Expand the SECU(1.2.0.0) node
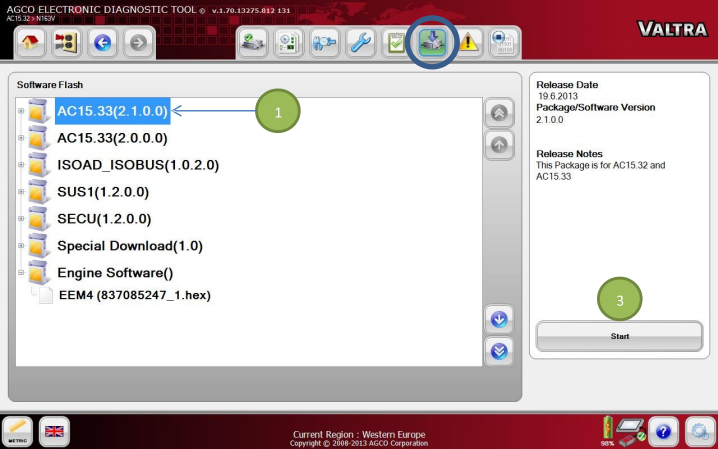Viewport: 718px width, 449px height. point(21,219)
